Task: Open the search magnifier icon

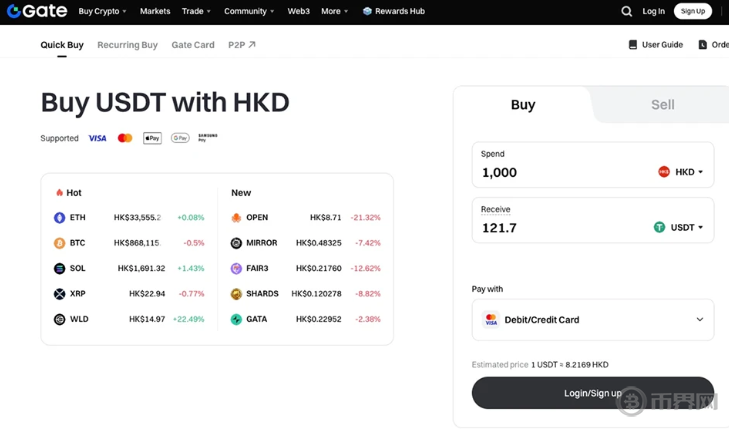Action: point(626,12)
